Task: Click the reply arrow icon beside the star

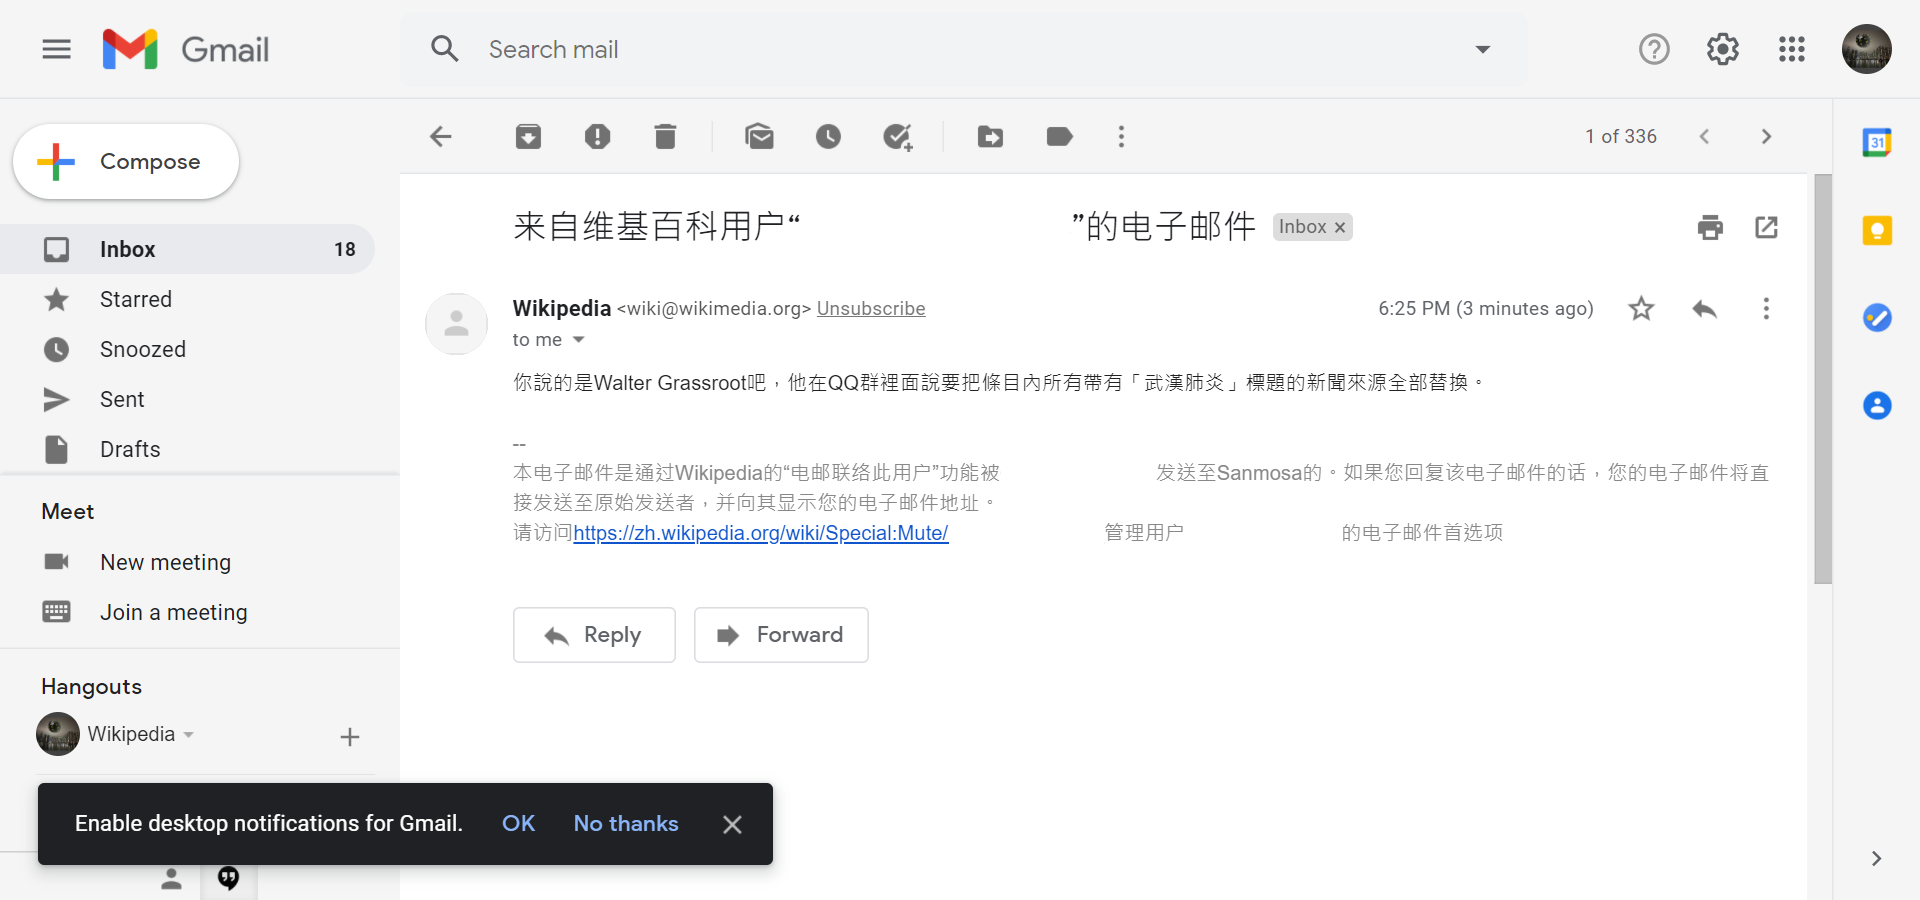Action: pyautogui.click(x=1704, y=308)
